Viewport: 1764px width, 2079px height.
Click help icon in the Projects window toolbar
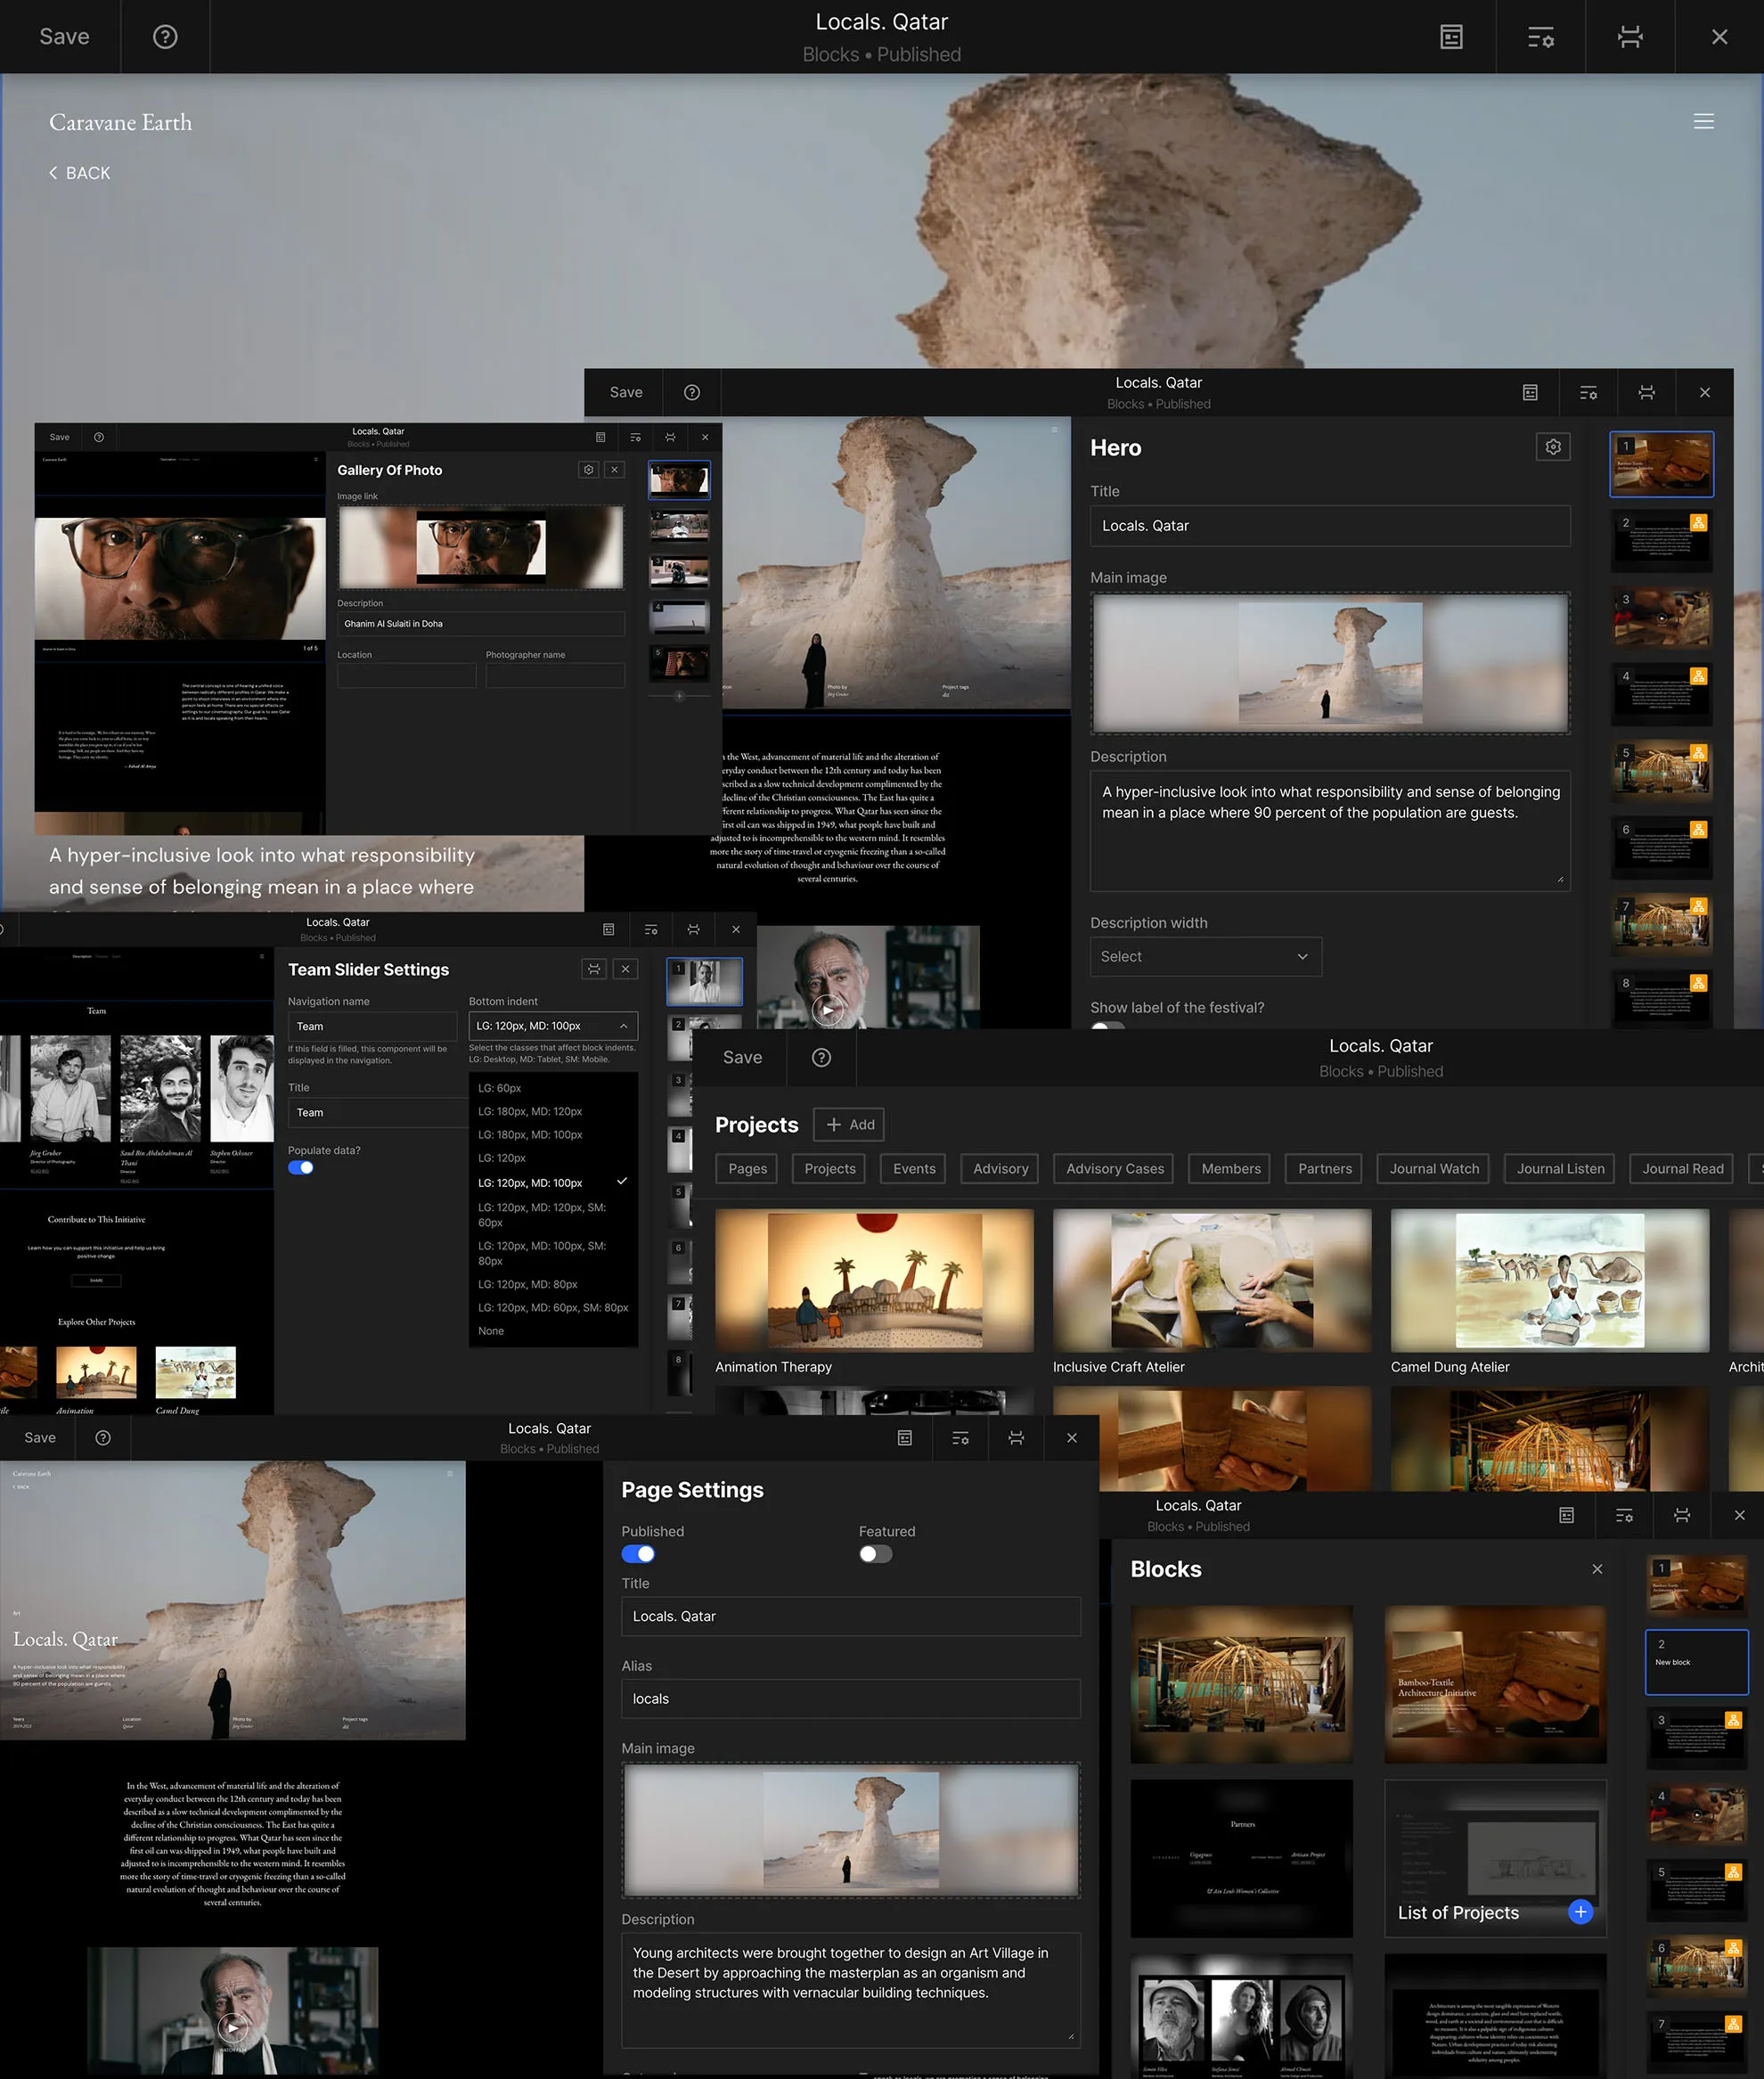click(x=821, y=1057)
